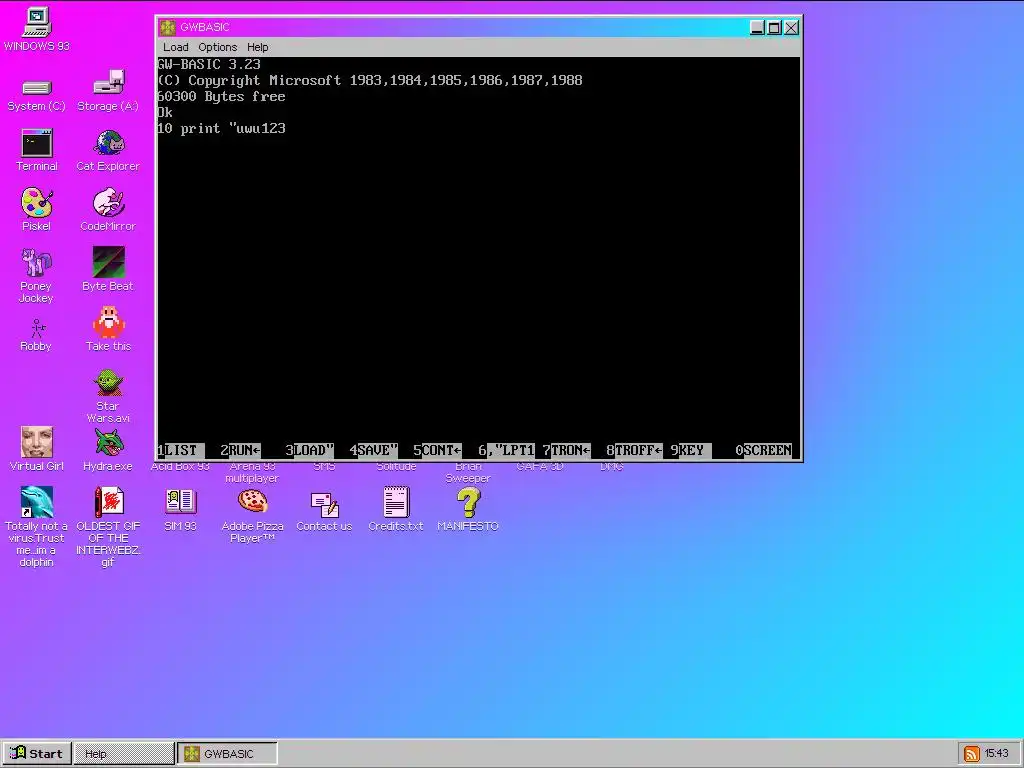Click the Start button
Image resolution: width=1024 pixels, height=768 pixels.
36,754
